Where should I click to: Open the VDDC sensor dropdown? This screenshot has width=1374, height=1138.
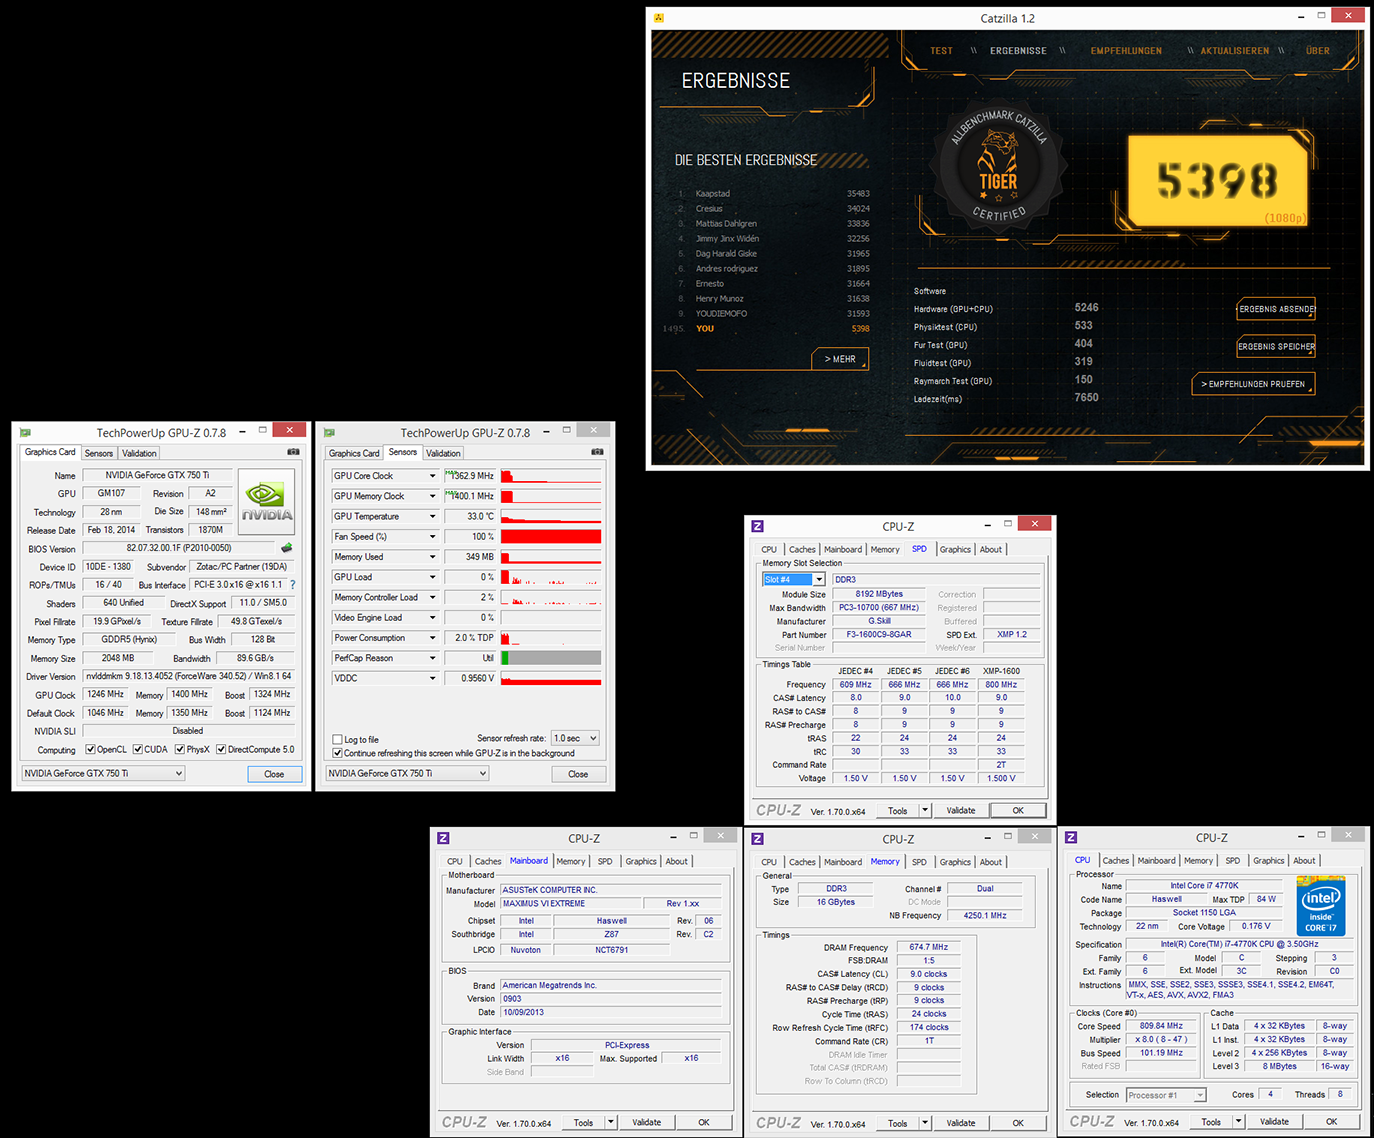point(433,678)
